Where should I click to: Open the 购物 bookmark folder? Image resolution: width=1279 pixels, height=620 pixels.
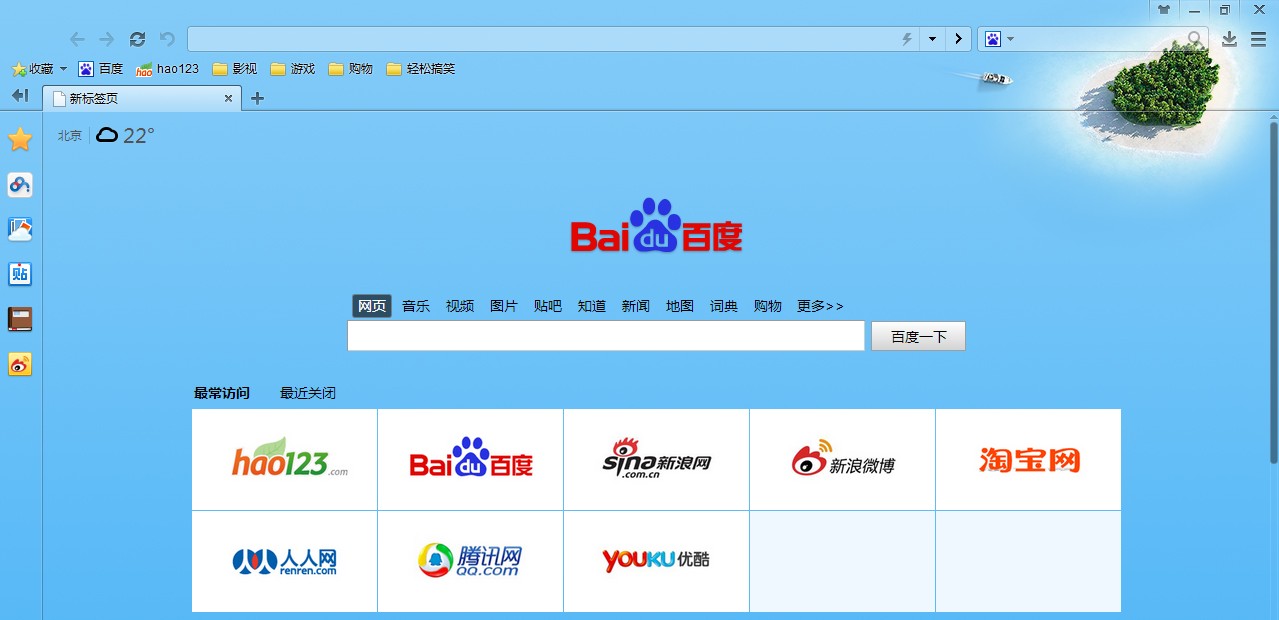coord(350,69)
